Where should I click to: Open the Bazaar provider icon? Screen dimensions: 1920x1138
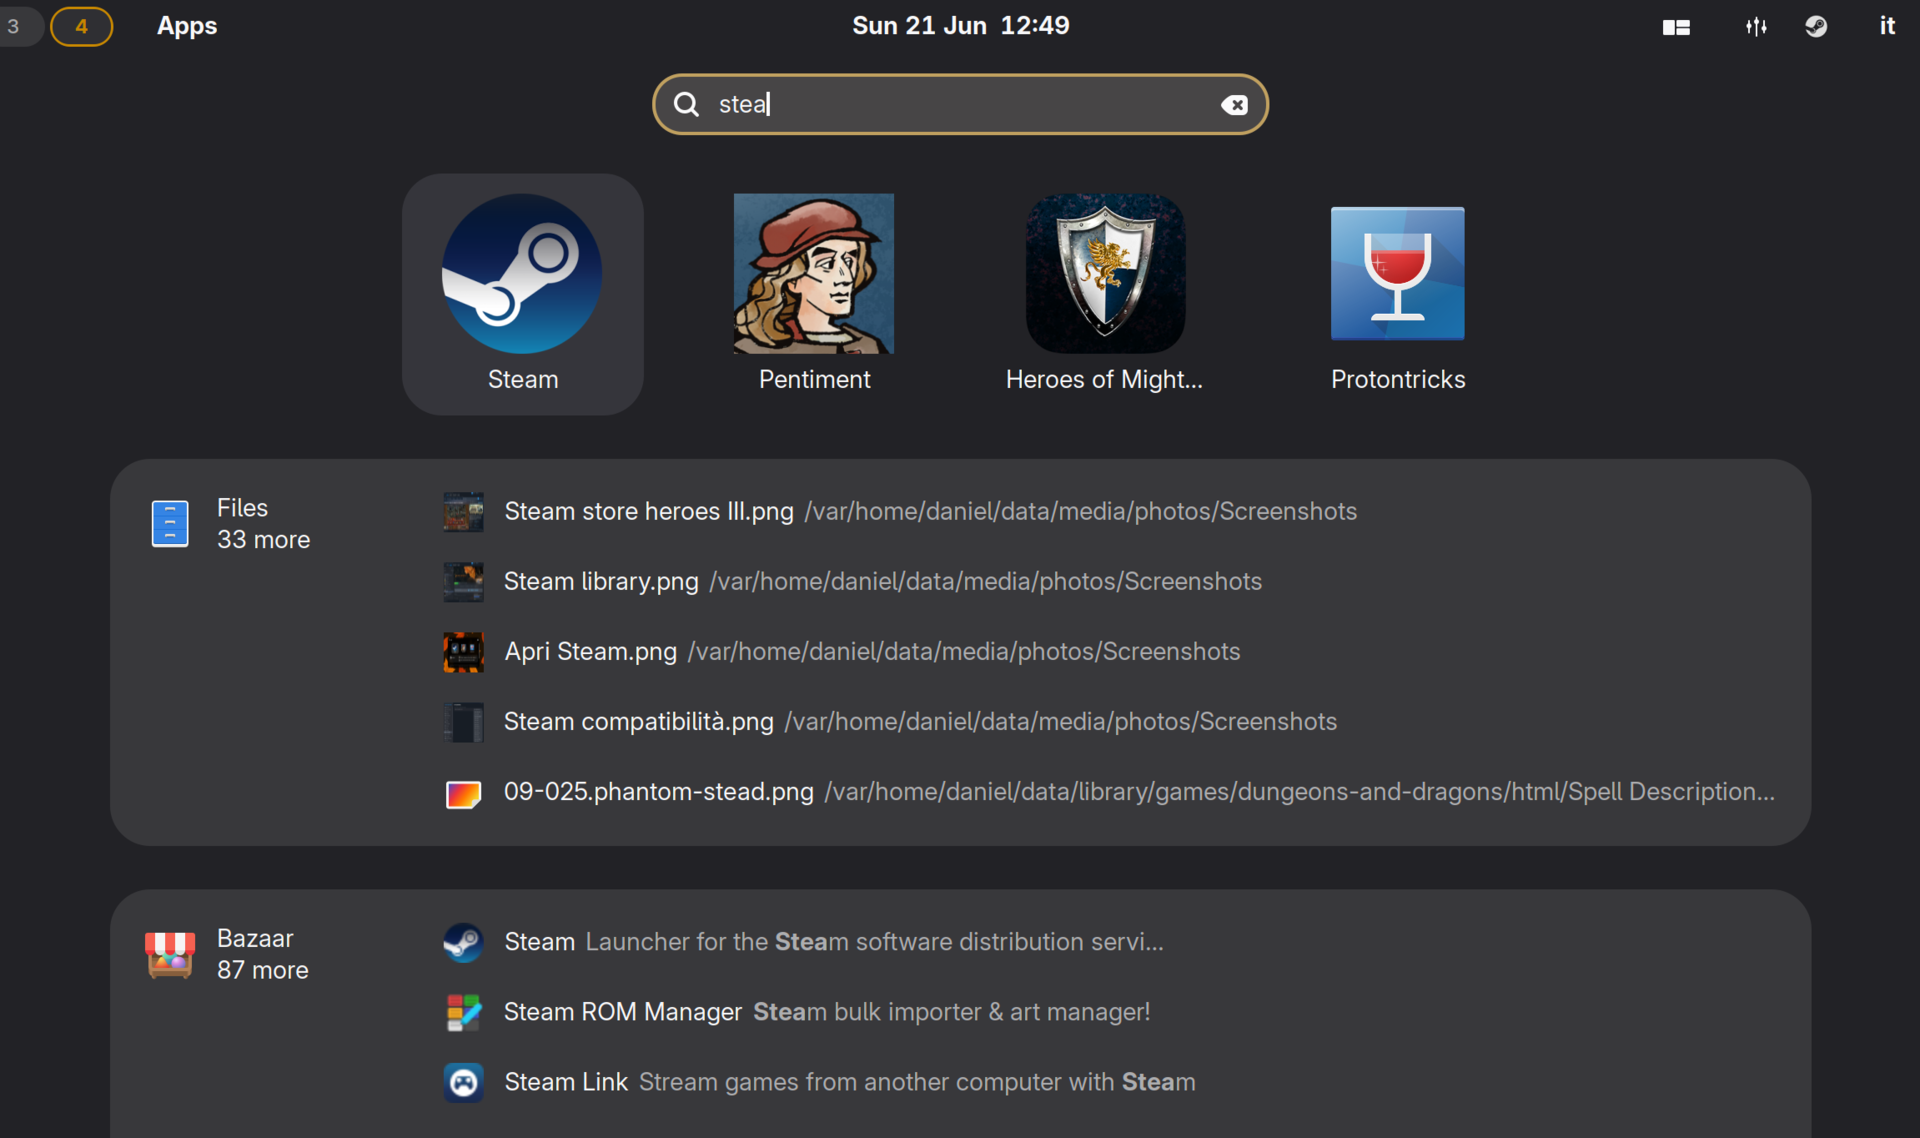click(170, 954)
